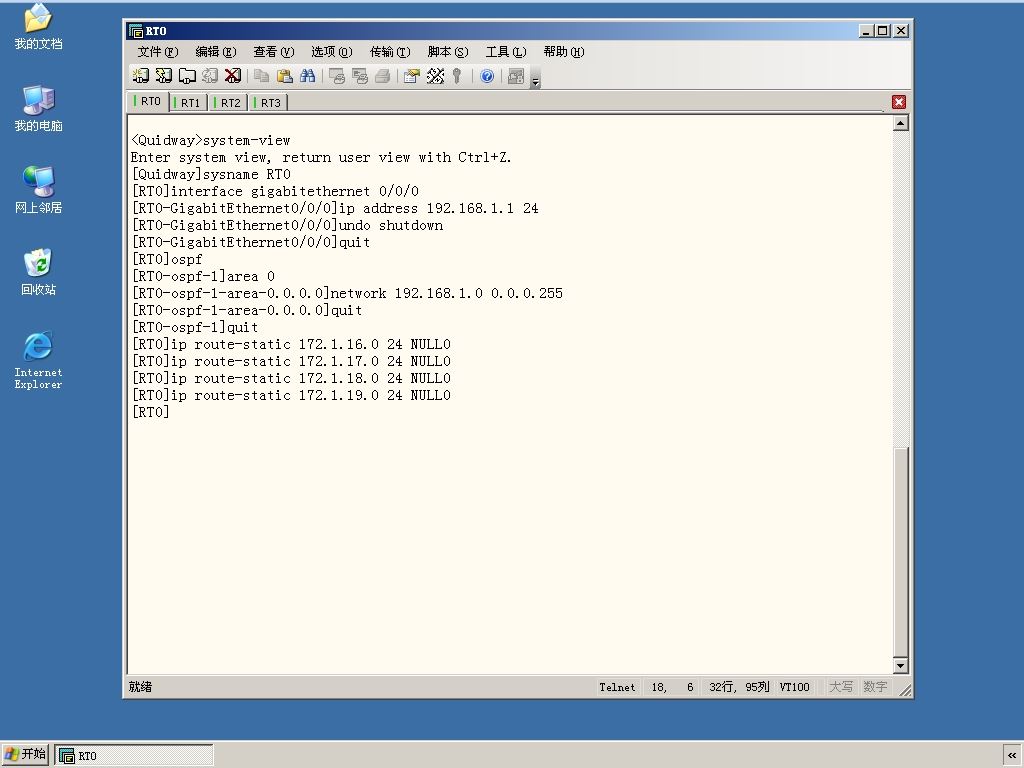Viewport: 1024px width, 768px height.
Task: Click '32行, 95列' in the status bar
Action: pos(739,687)
